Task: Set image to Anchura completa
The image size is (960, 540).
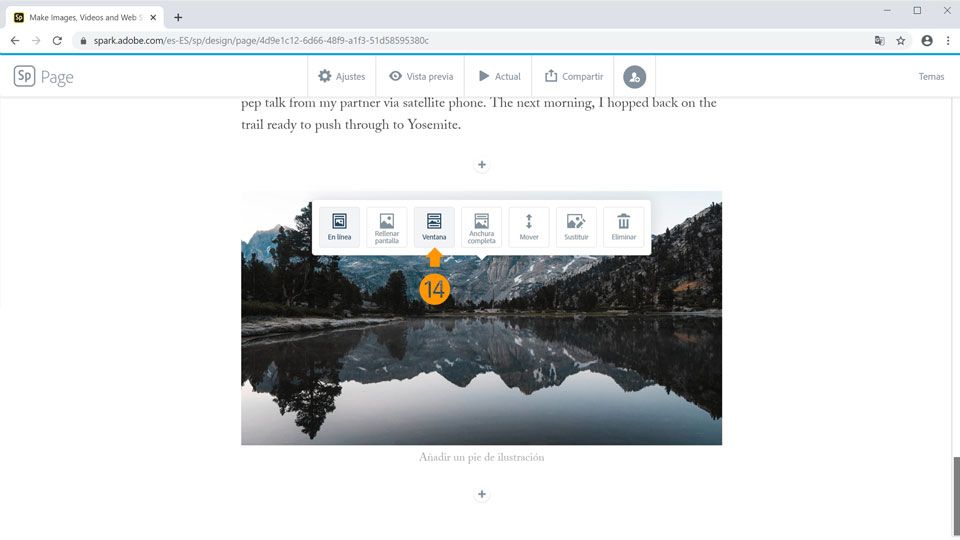Action: pyautogui.click(x=481, y=227)
